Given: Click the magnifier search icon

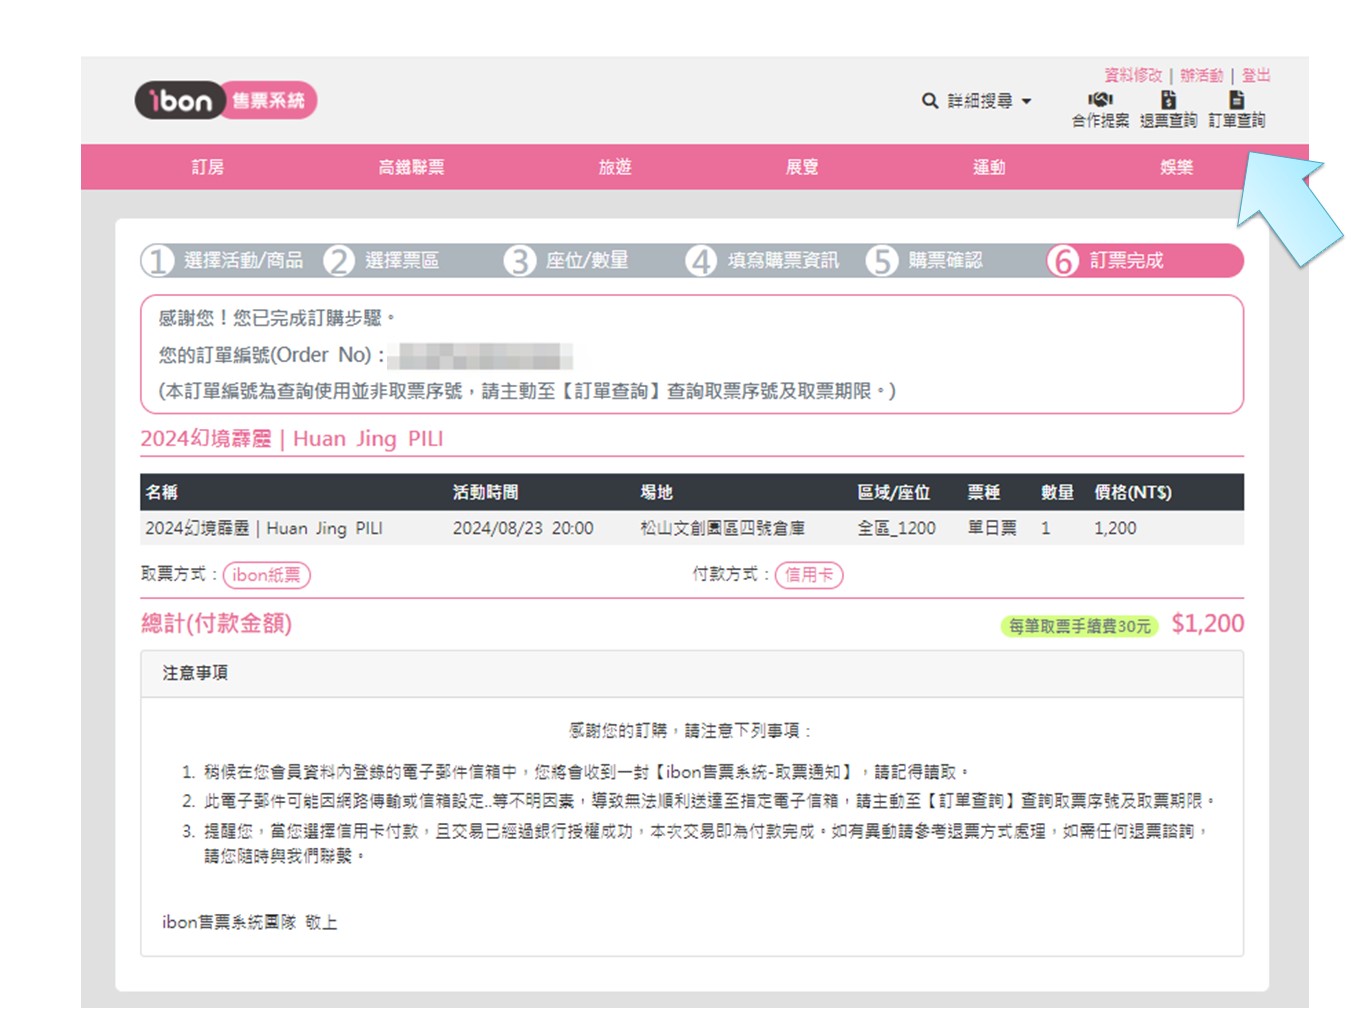Looking at the screenshot, I should click(x=929, y=101).
